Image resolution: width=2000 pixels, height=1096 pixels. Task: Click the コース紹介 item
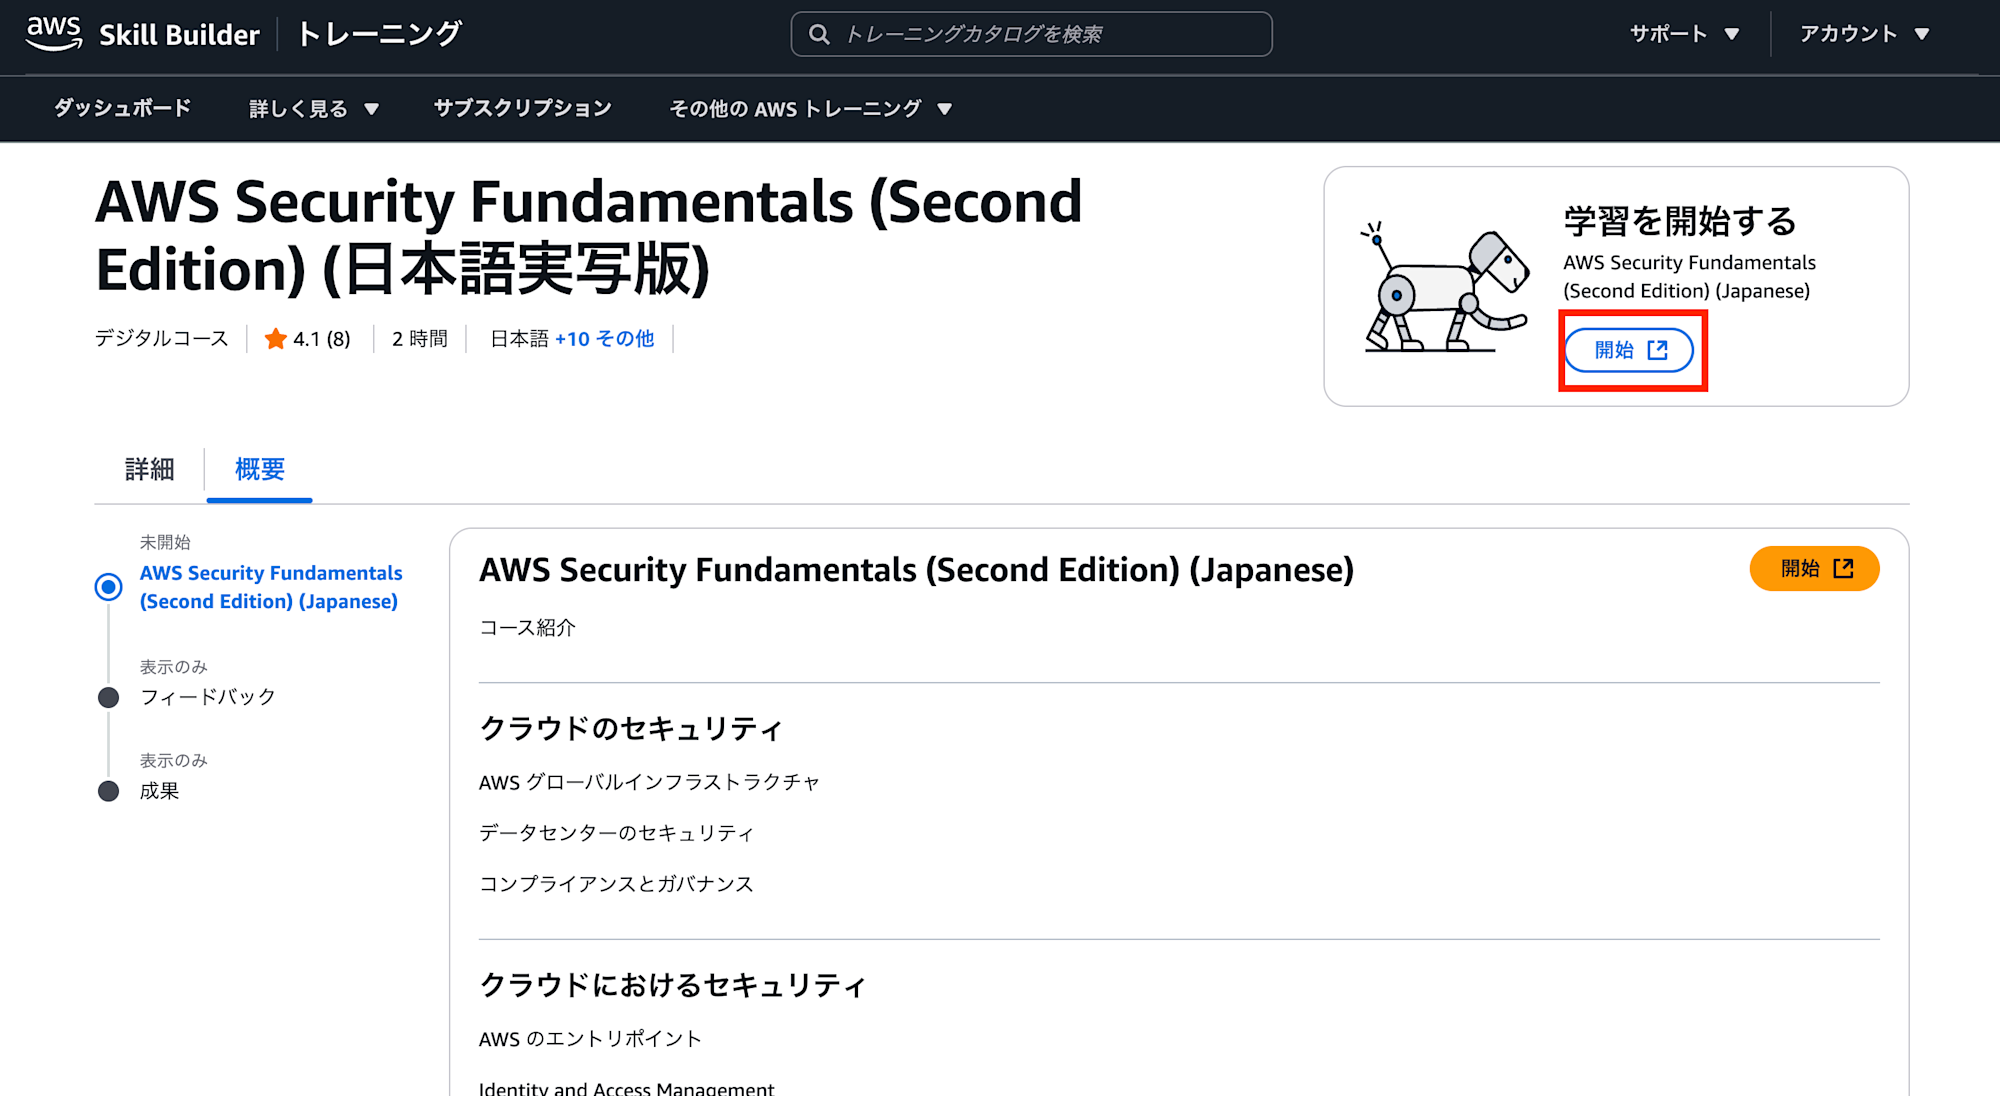click(x=527, y=628)
